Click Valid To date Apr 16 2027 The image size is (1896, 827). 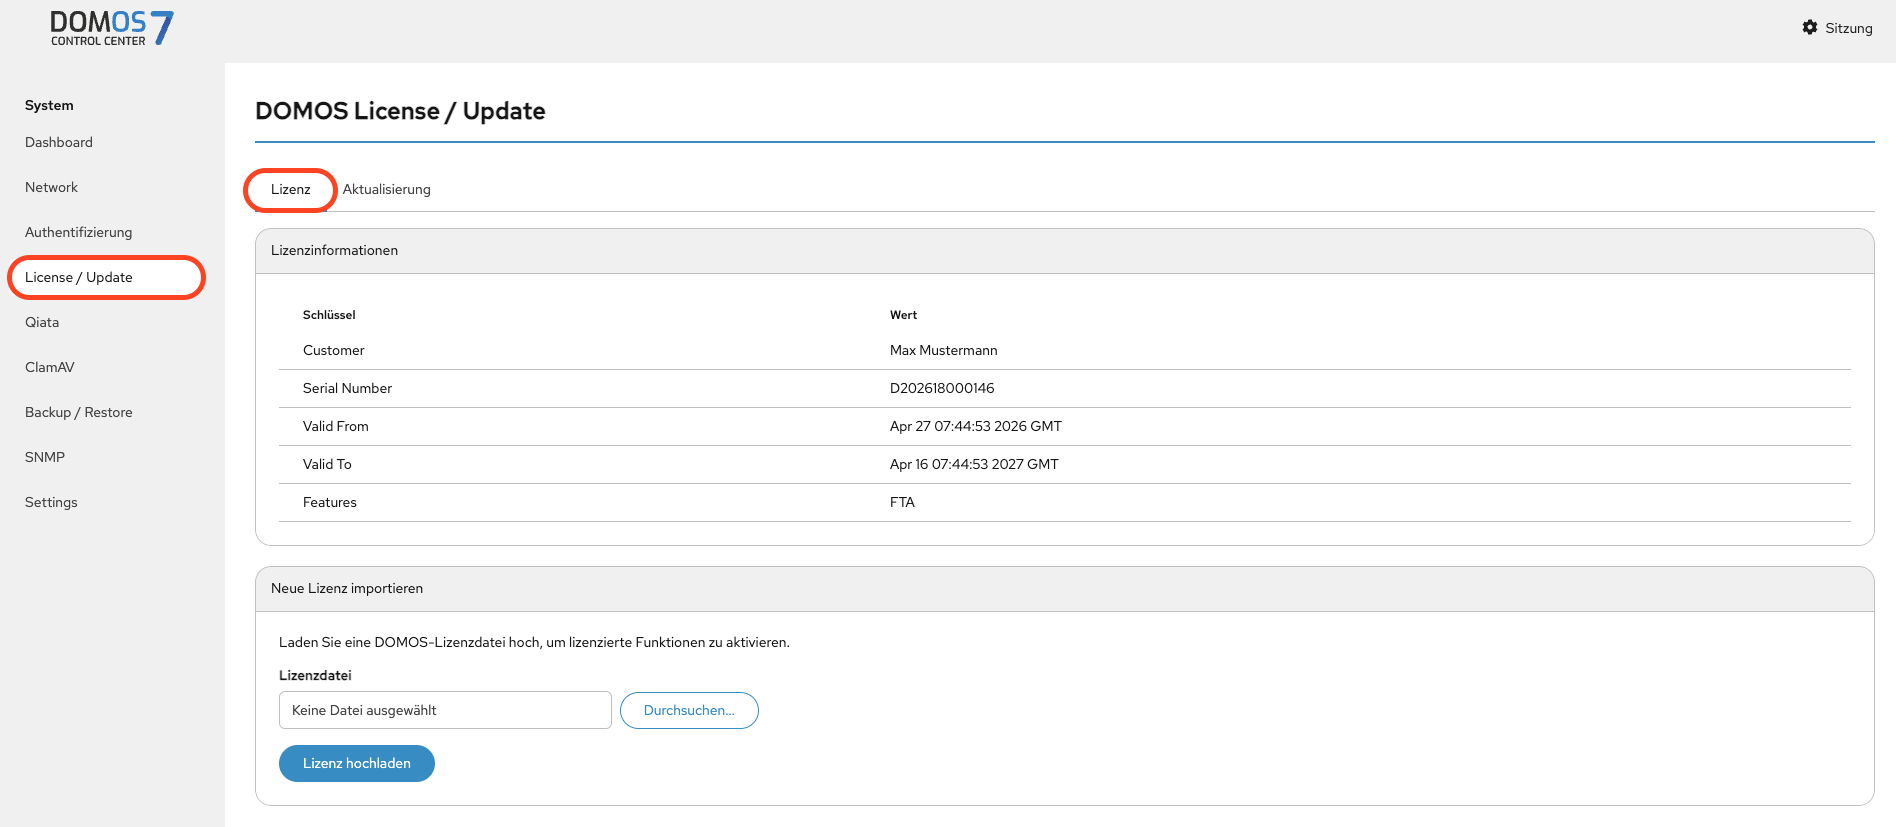[x=974, y=464]
